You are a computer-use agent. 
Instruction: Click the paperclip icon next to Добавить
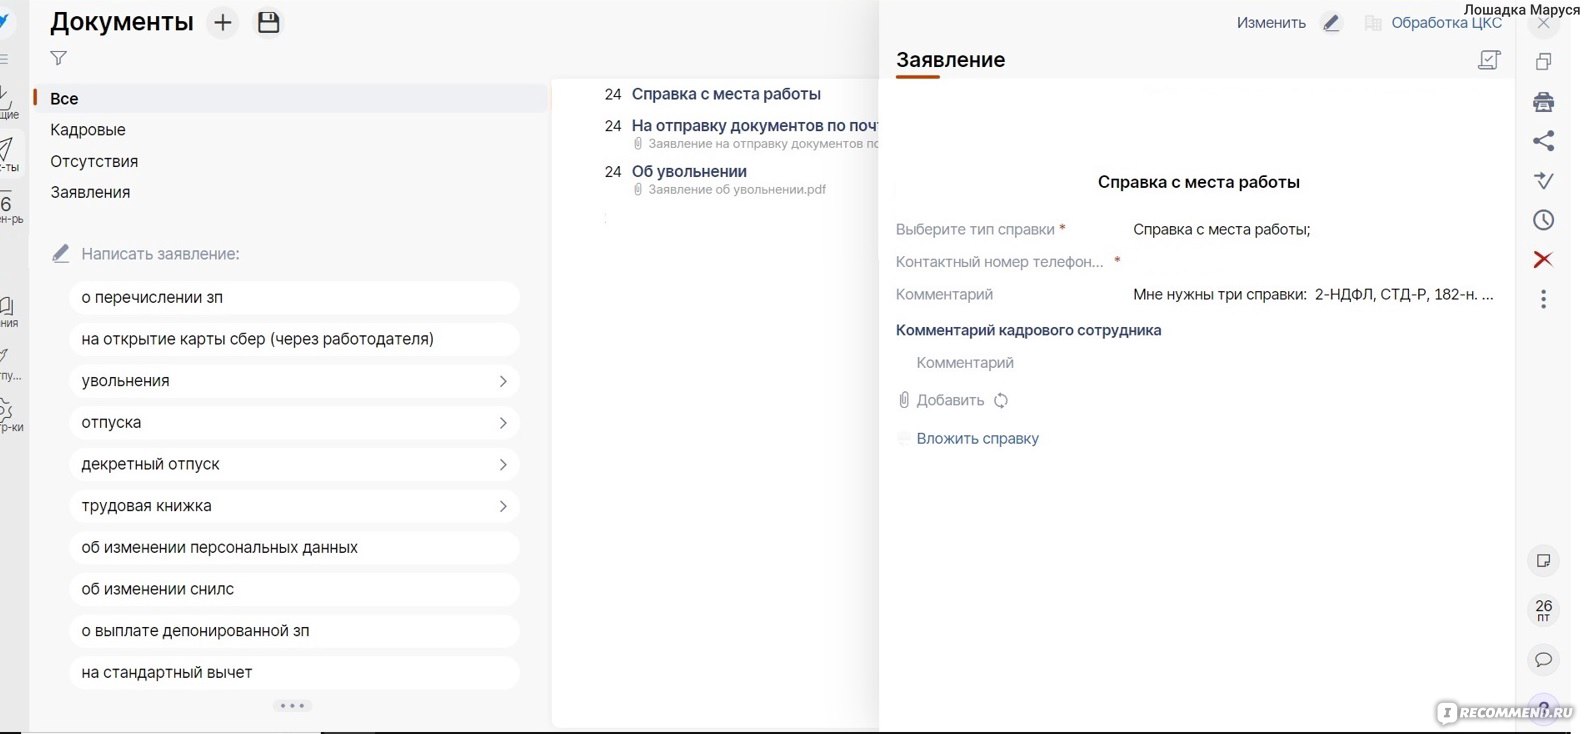904,400
